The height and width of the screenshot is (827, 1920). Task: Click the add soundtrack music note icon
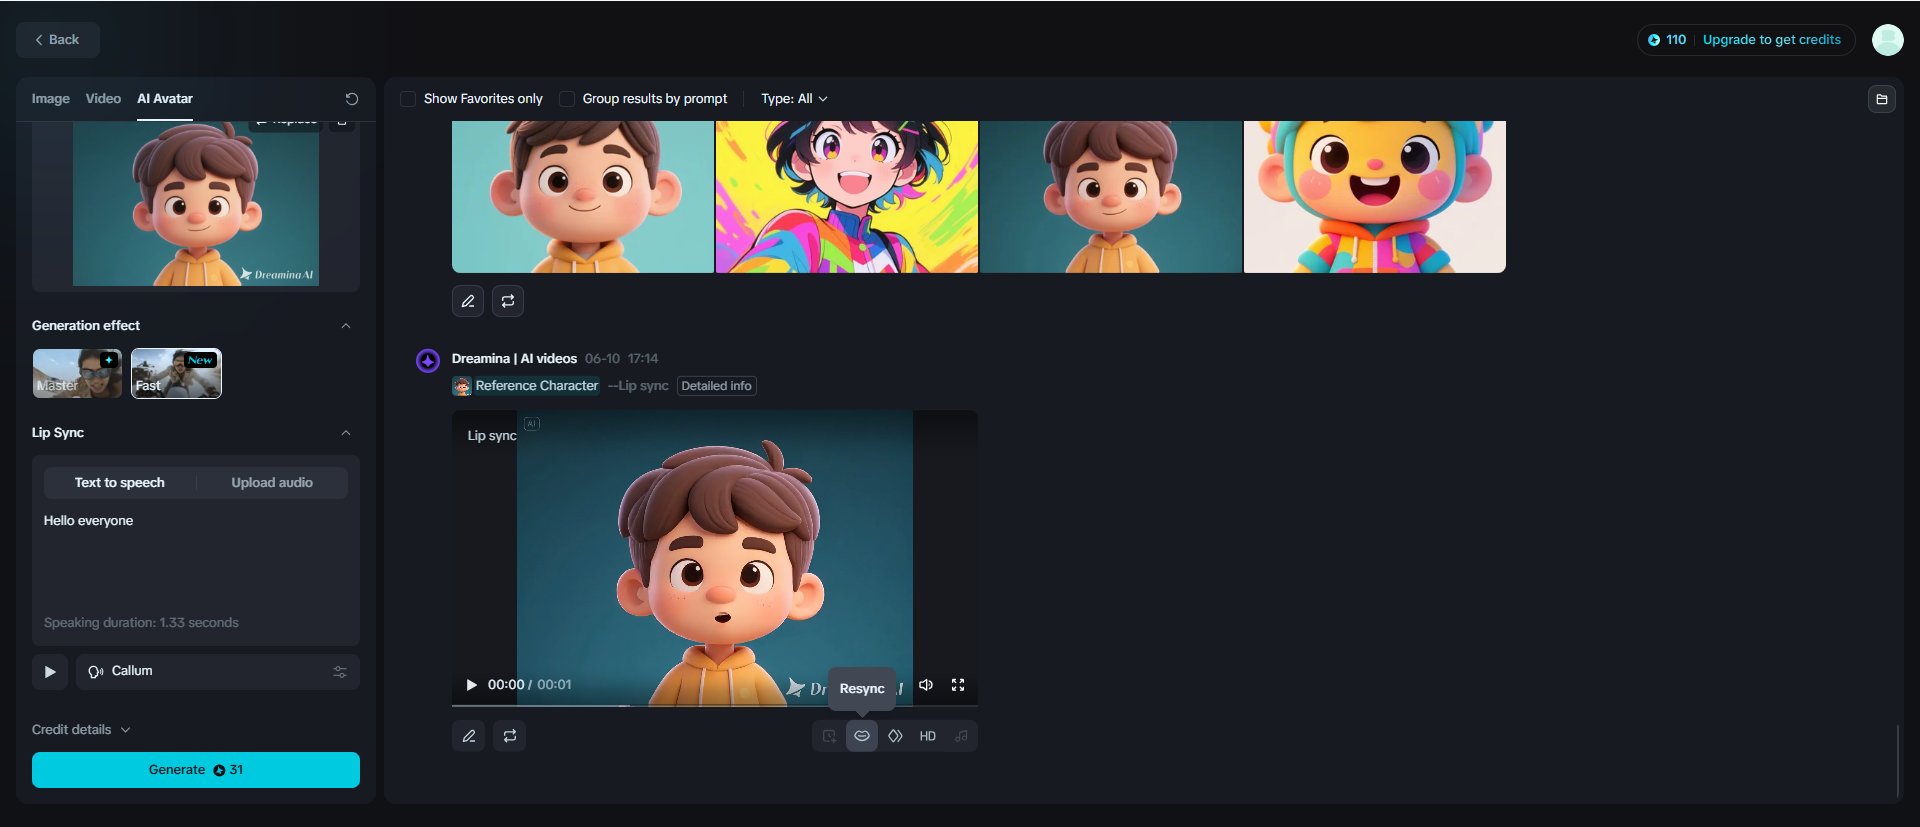point(961,736)
